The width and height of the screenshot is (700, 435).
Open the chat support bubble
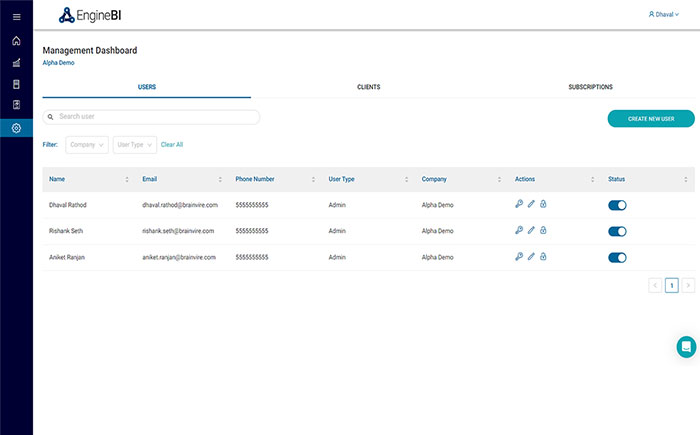(686, 347)
